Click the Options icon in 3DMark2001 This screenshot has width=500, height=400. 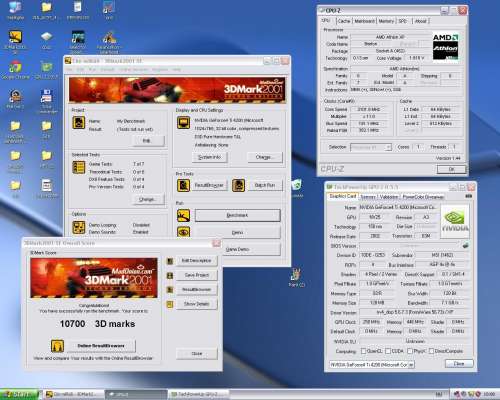[79, 227]
